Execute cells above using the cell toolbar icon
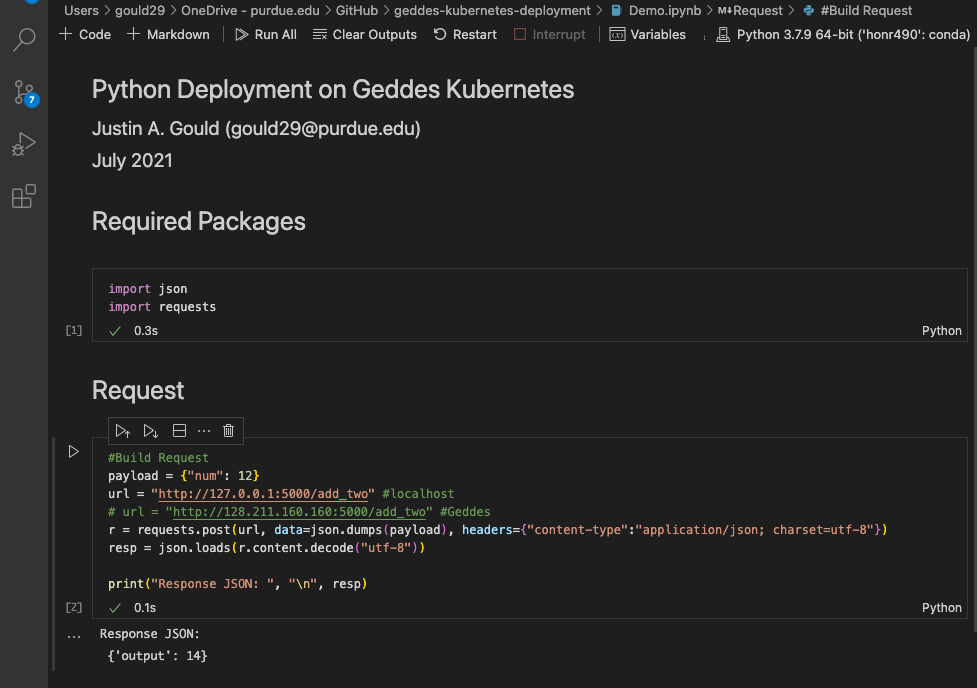Screen dimensions: 977x688 click(123, 430)
